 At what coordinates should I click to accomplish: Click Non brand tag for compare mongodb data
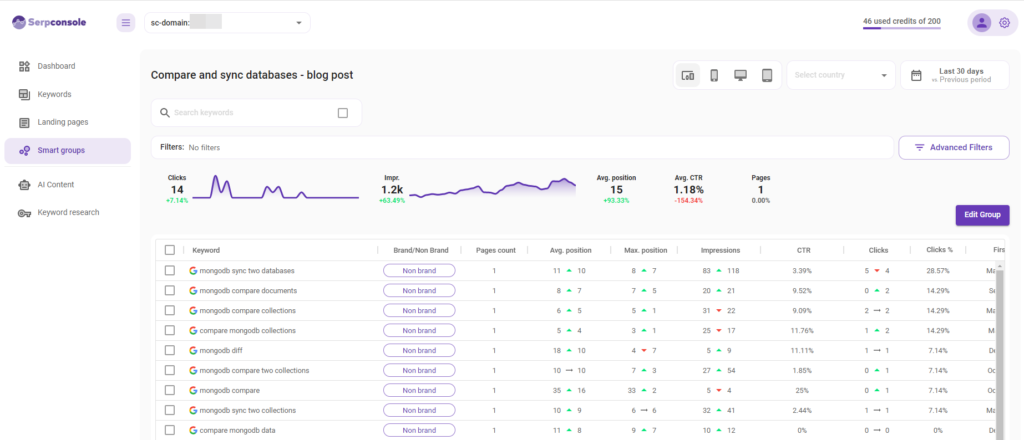[419, 430]
